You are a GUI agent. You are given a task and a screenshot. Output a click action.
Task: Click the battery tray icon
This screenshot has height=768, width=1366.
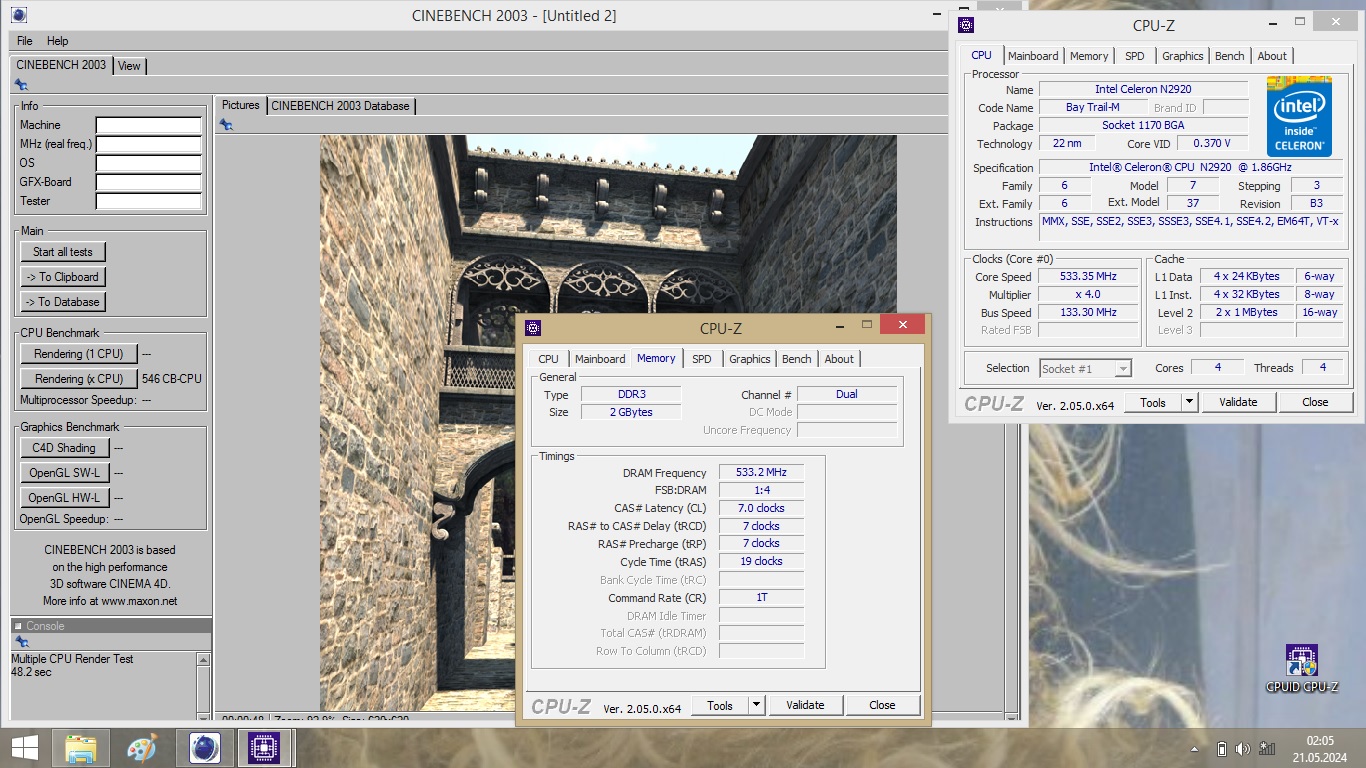pos(1221,748)
